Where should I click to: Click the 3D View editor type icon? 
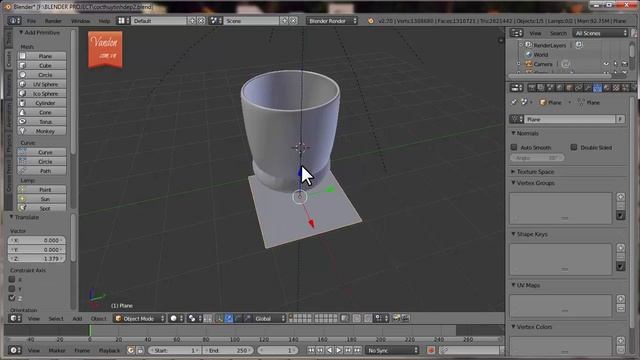pos(15,318)
